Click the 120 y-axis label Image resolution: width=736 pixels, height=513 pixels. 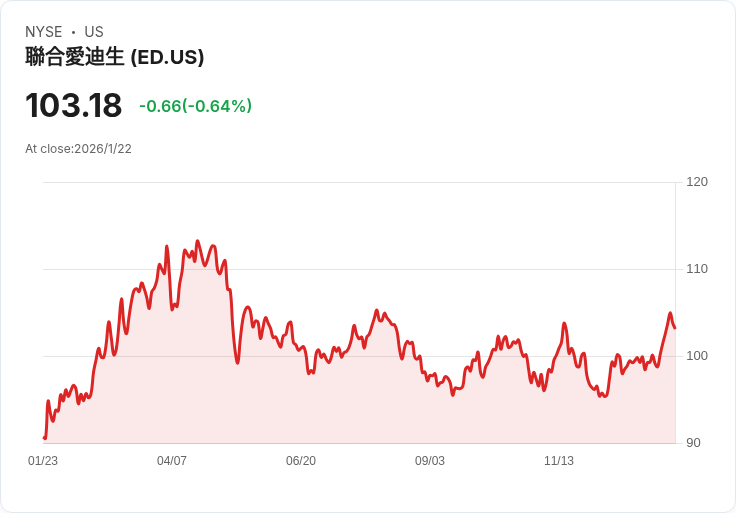tap(697, 182)
